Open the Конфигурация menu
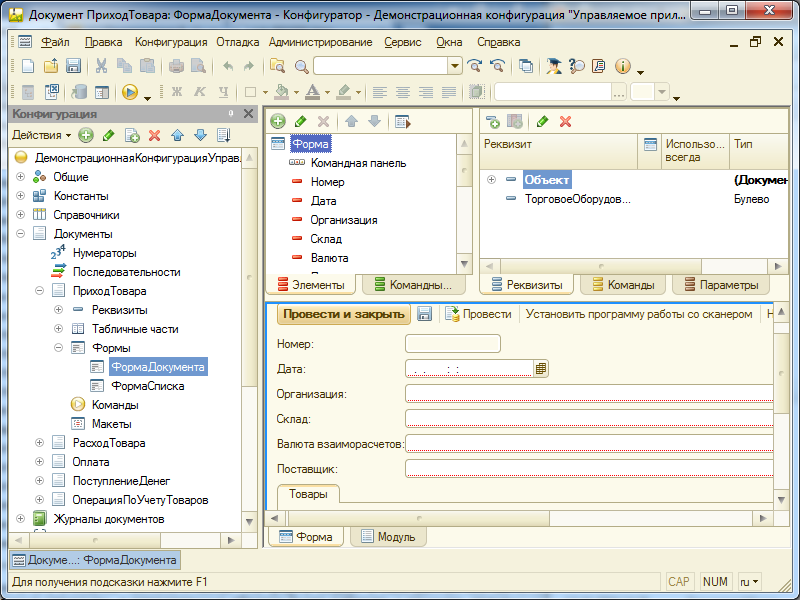The image size is (800, 600). tap(171, 42)
